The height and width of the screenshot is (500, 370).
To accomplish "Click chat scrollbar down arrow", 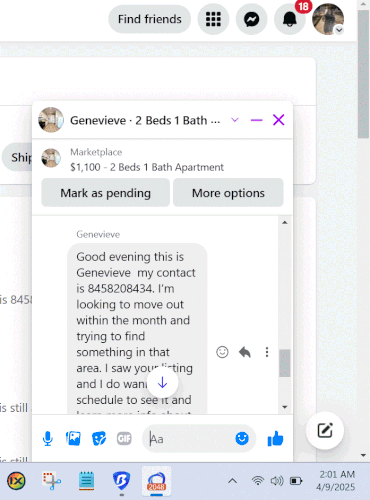I will [285, 407].
